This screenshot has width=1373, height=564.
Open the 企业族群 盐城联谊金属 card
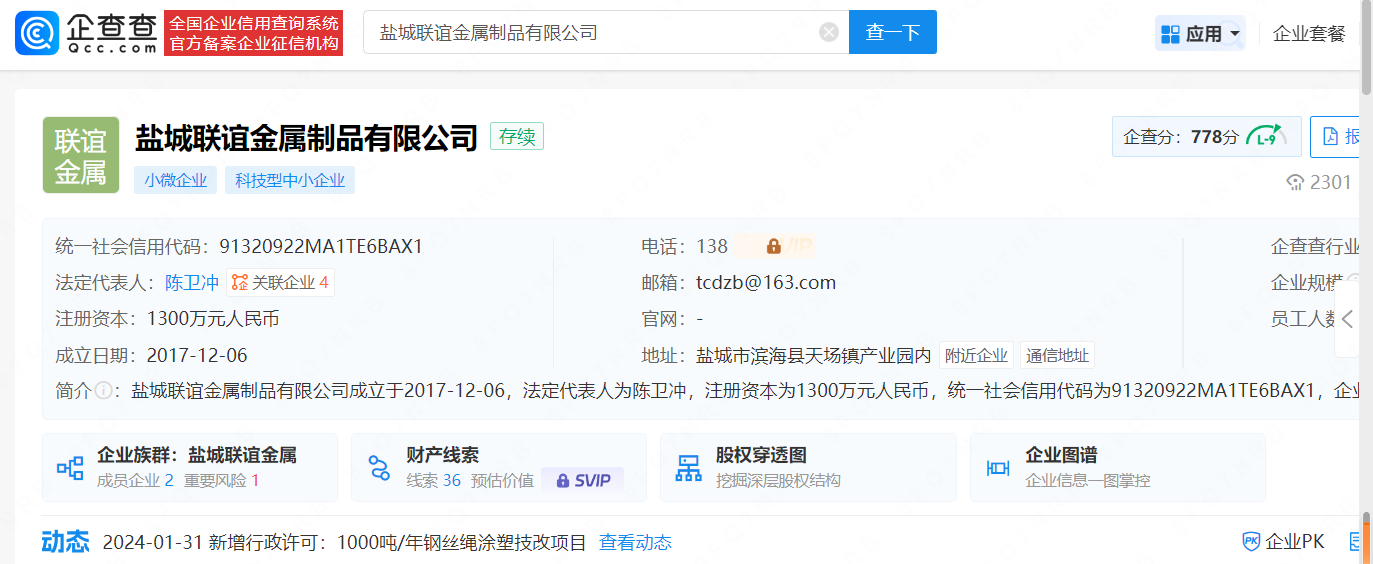coord(190,467)
